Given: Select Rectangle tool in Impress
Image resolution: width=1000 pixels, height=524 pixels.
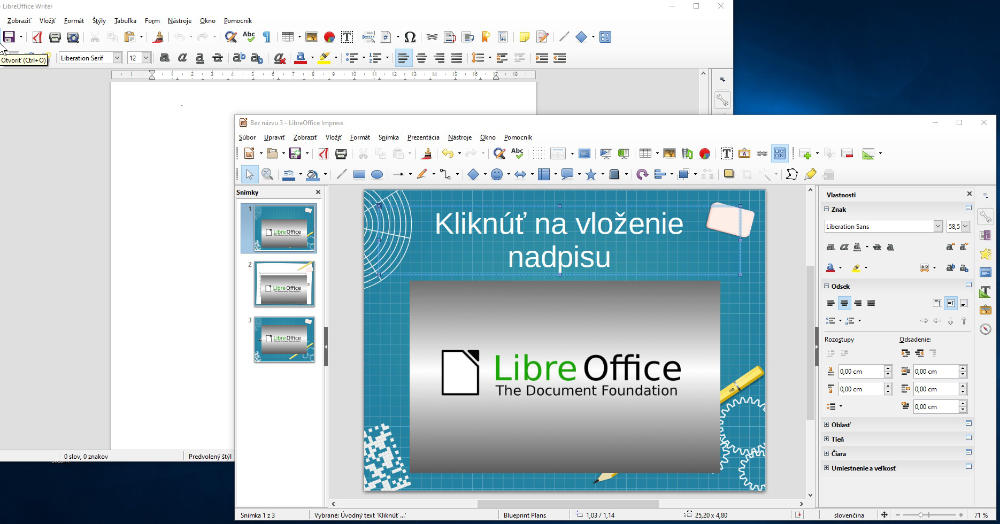Looking at the screenshot, I should click(359, 174).
